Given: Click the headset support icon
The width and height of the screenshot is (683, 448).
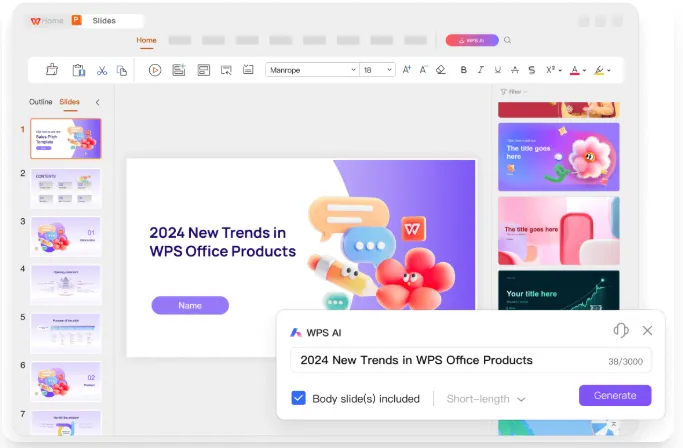Looking at the screenshot, I should [621, 330].
